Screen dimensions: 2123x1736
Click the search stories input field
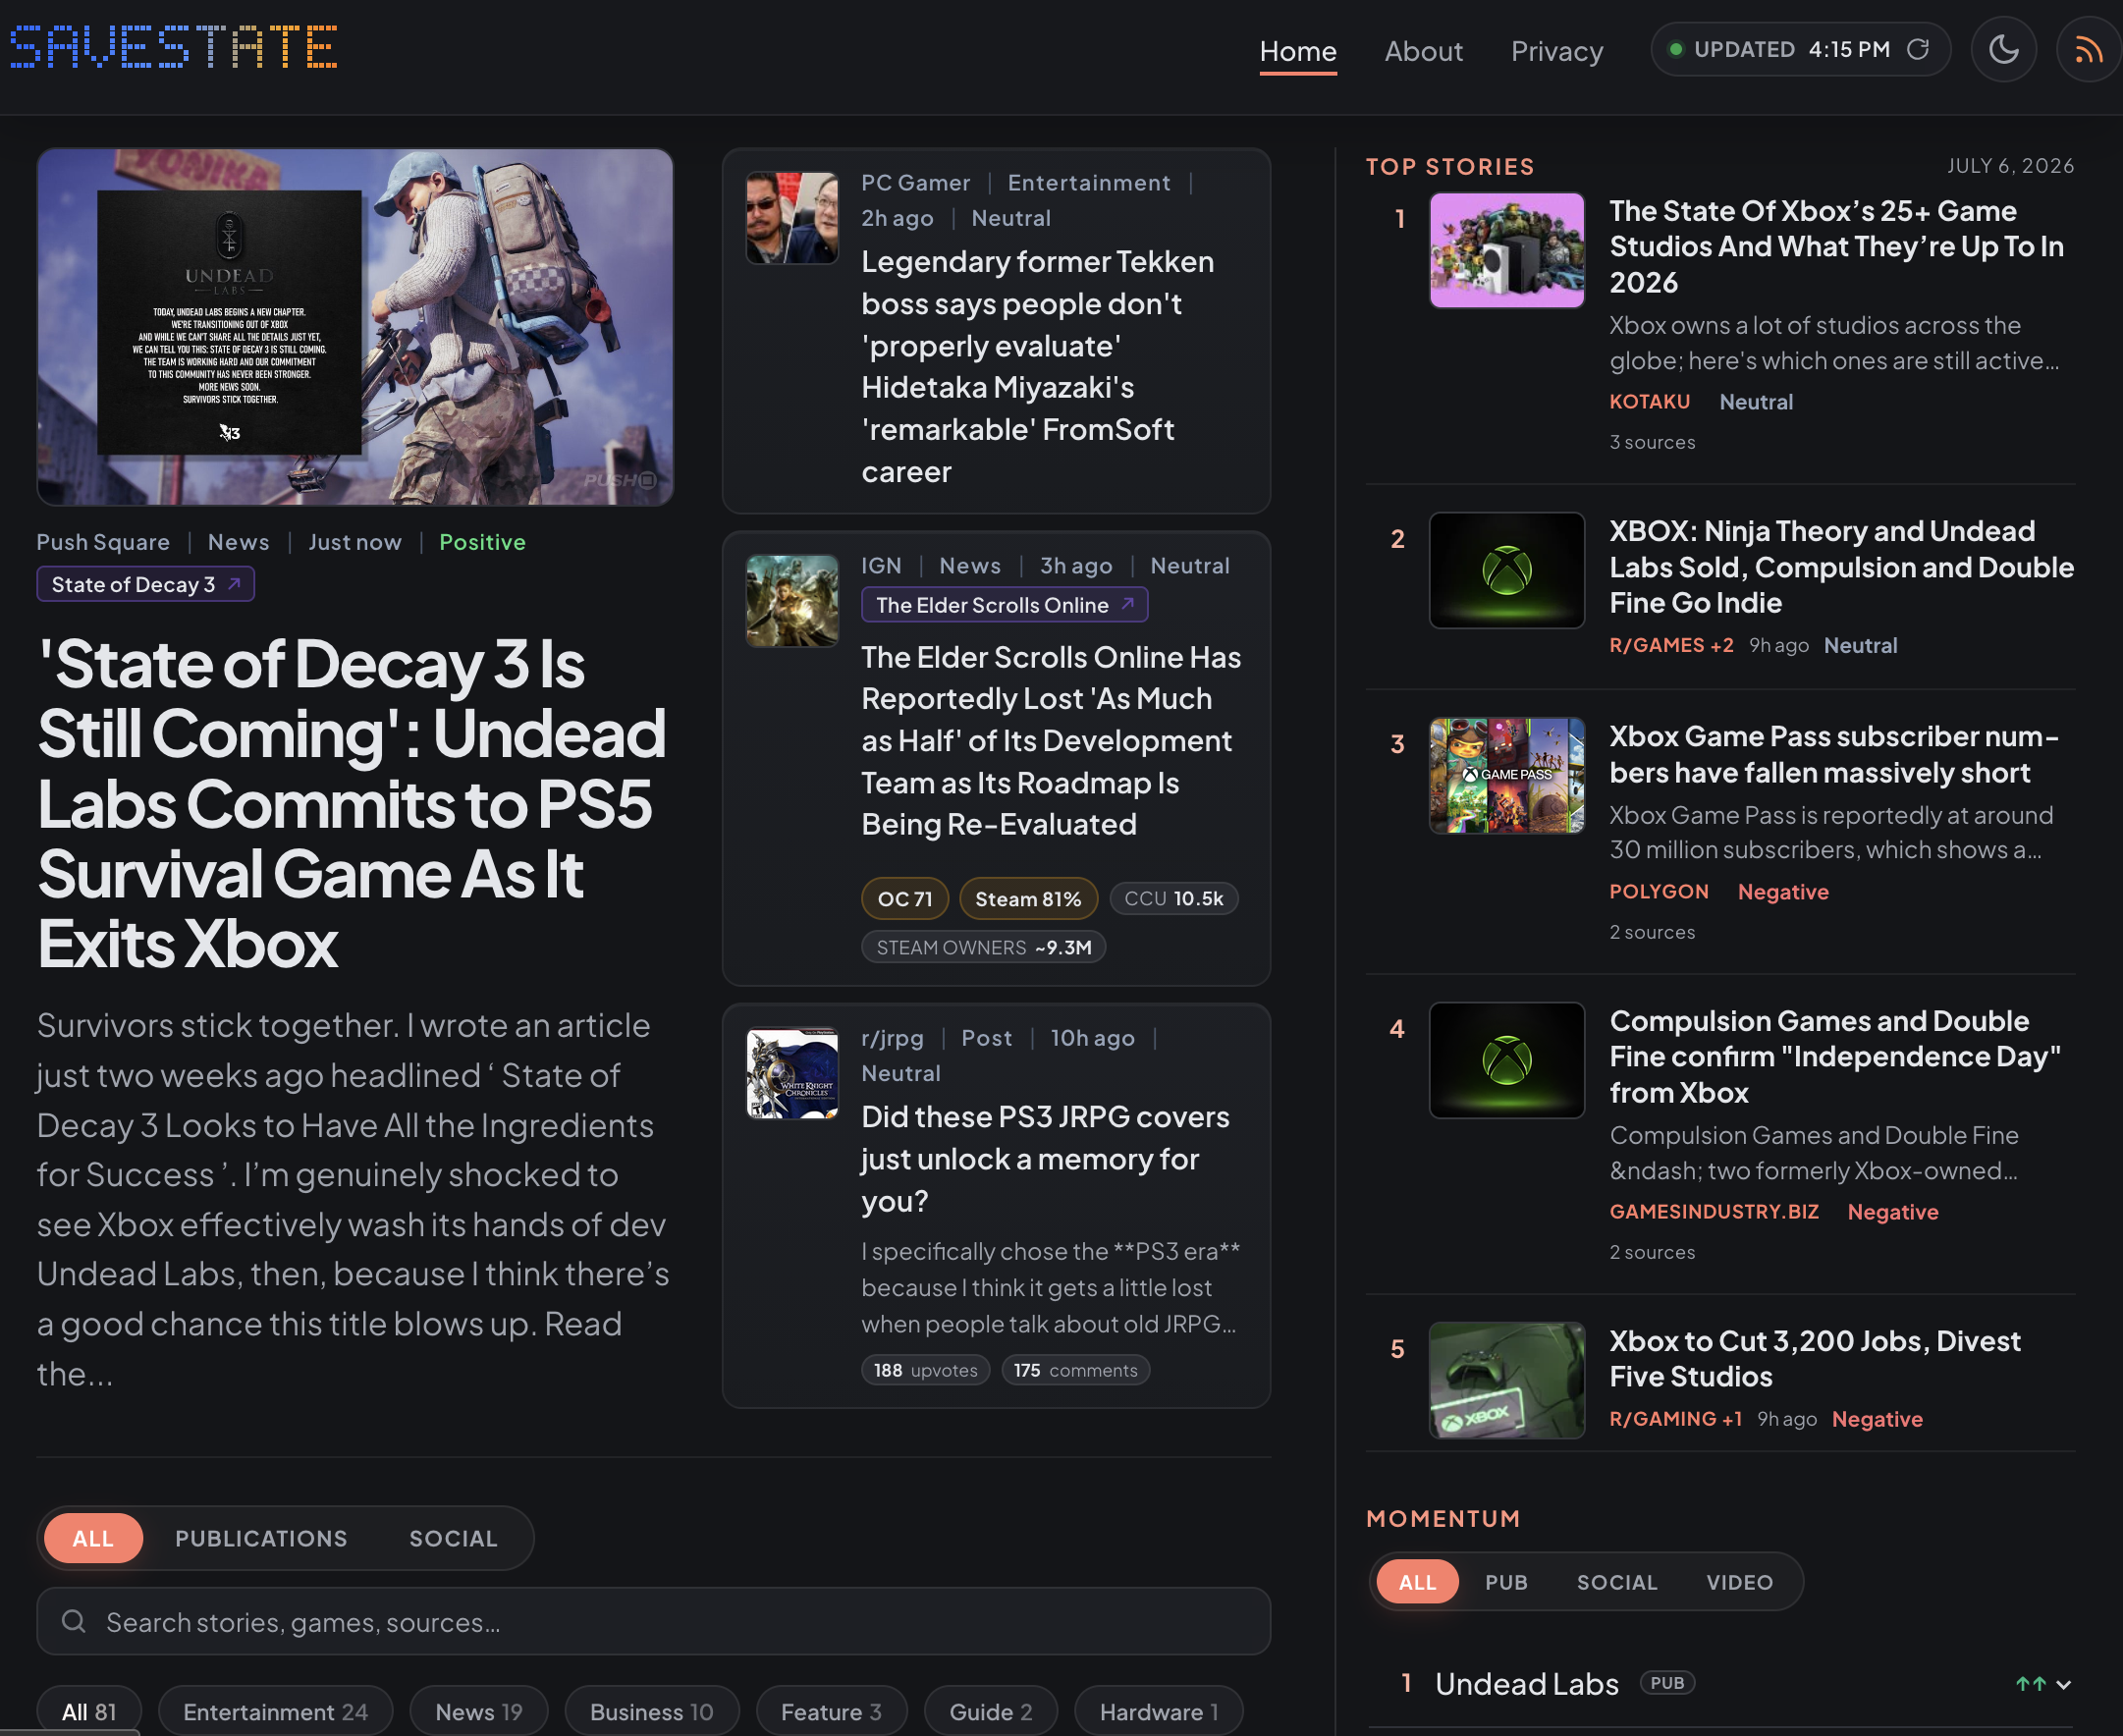[653, 1621]
